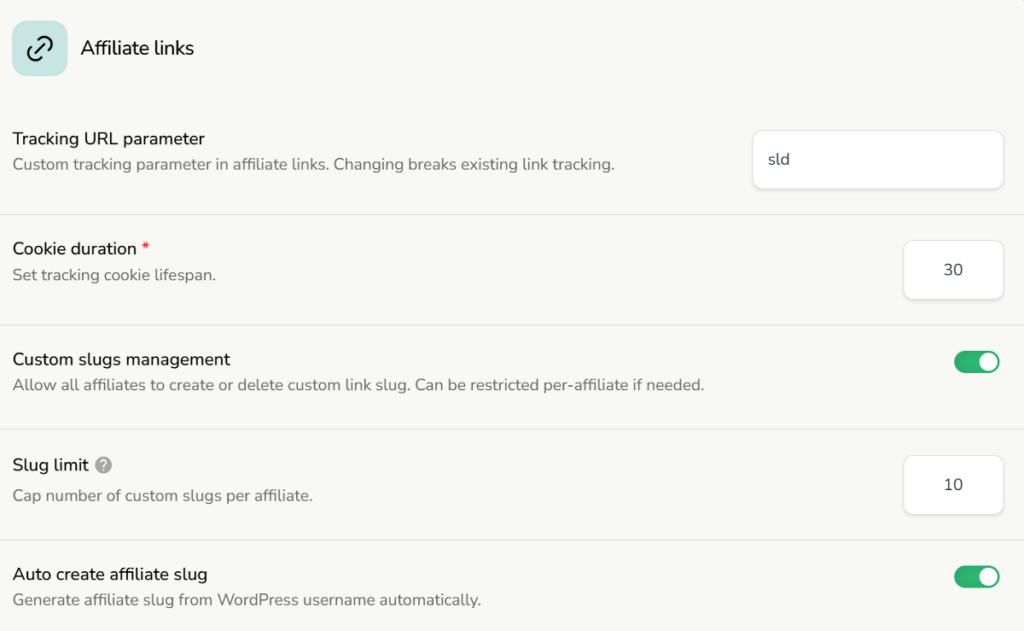
Task: Turn off Auto create affiliate slug
Action: 976,577
